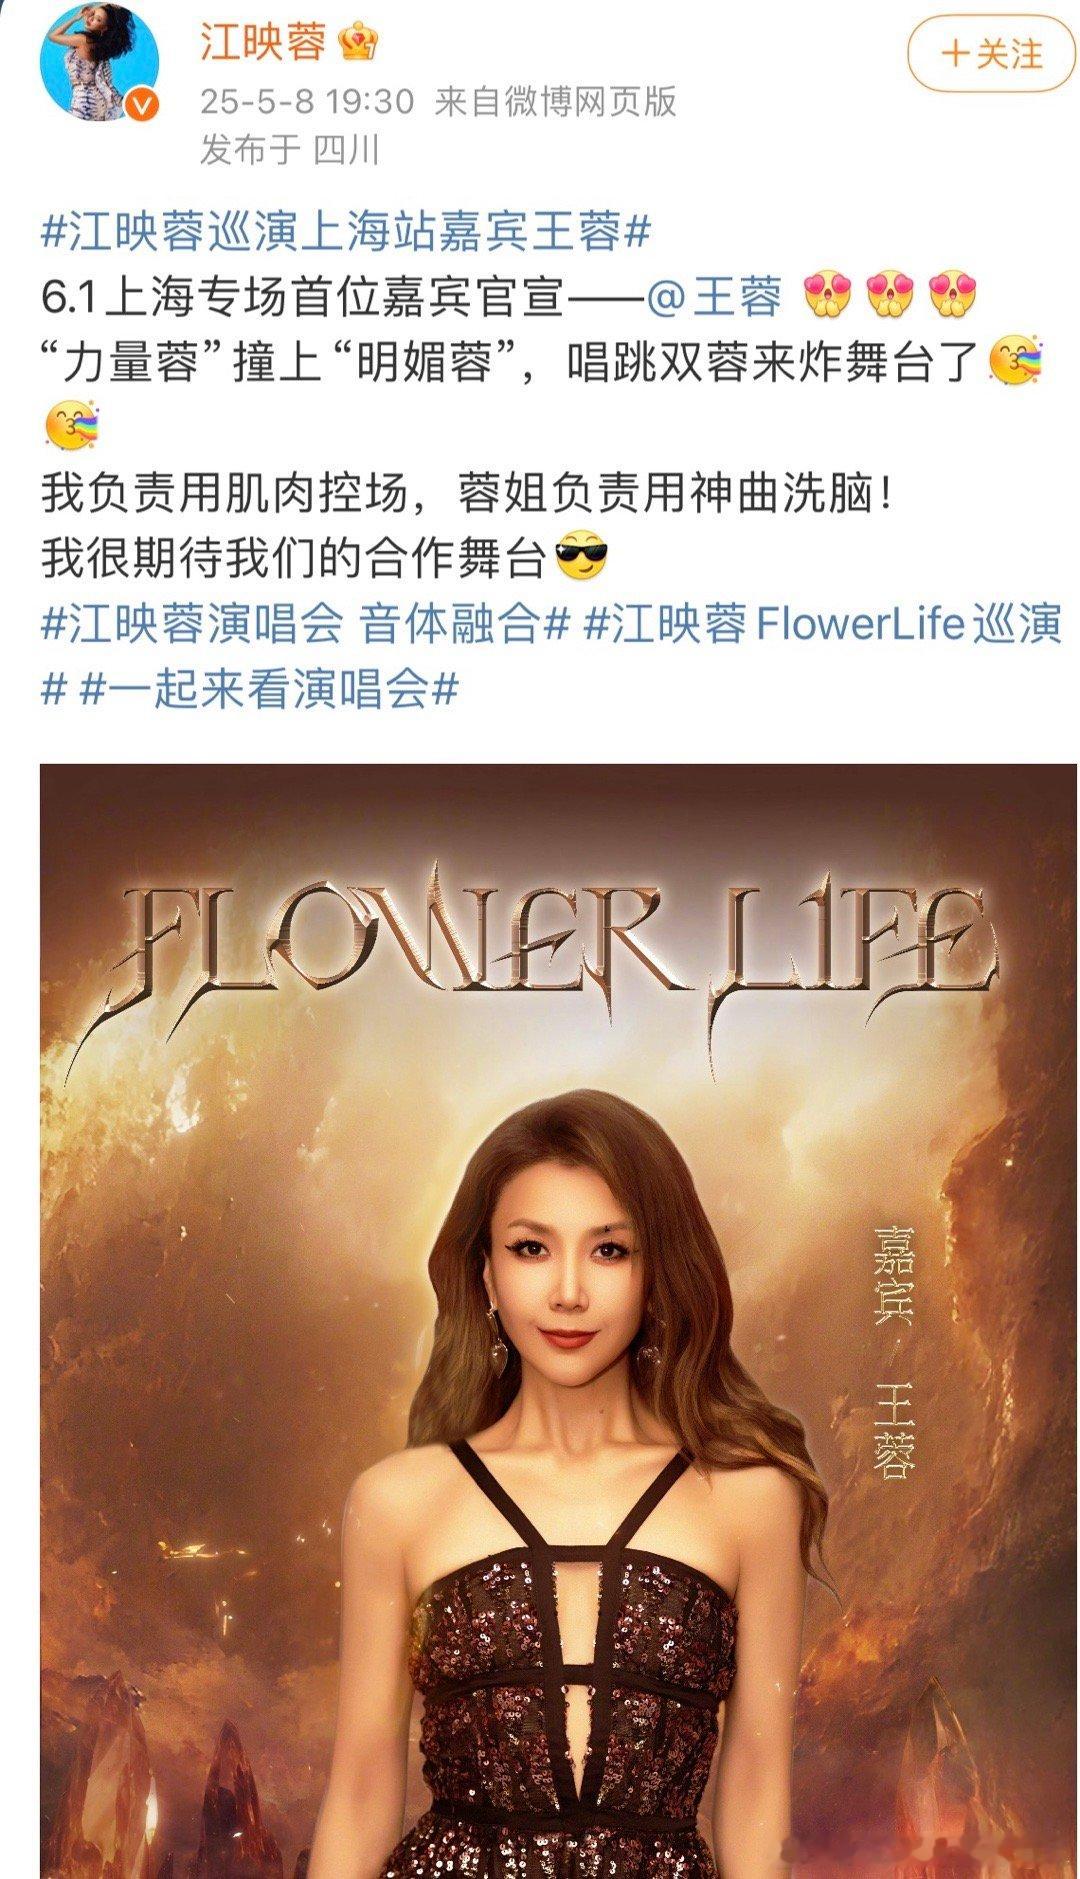The height and width of the screenshot is (1879, 1080).
Task: Open hashtag 江映蓉演唱会 音体融合
Action: click(305, 625)
